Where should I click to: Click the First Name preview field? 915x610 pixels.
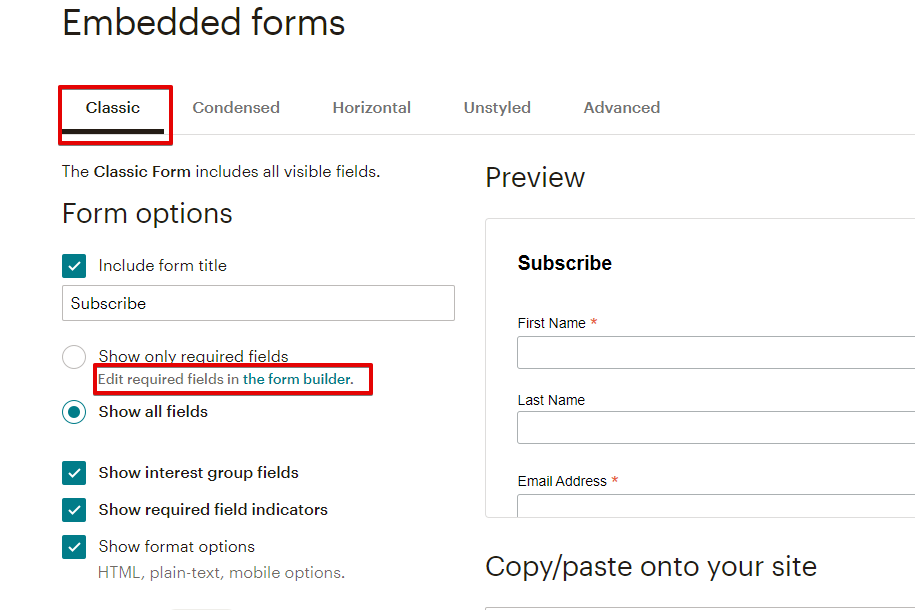(715, 352)
